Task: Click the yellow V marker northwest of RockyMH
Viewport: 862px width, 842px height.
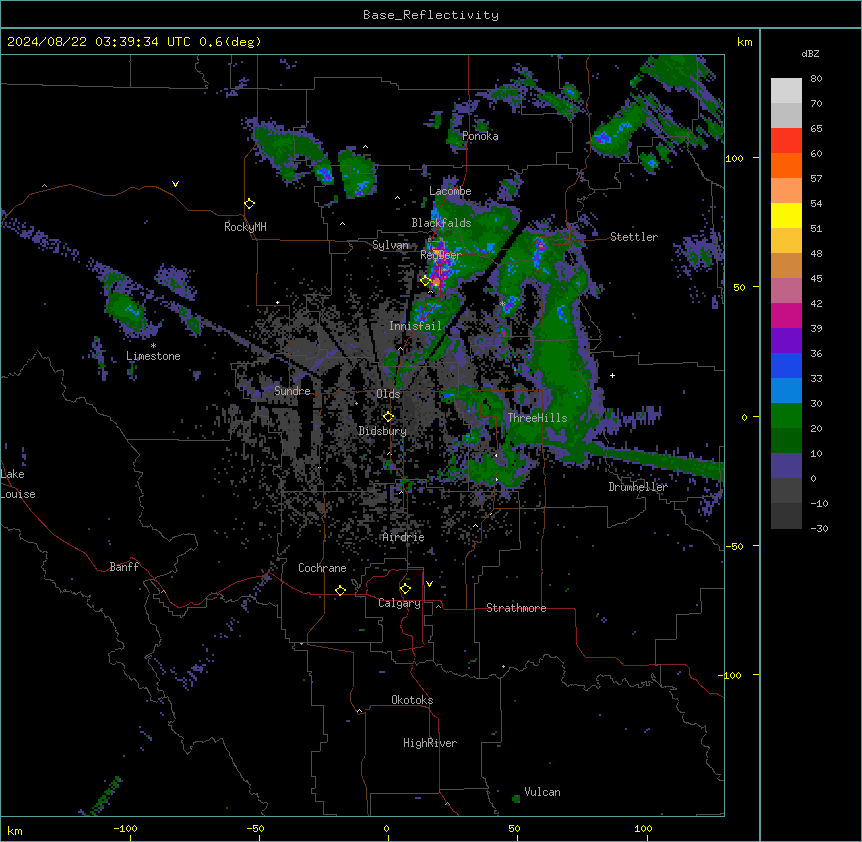Action: (175, 184)
